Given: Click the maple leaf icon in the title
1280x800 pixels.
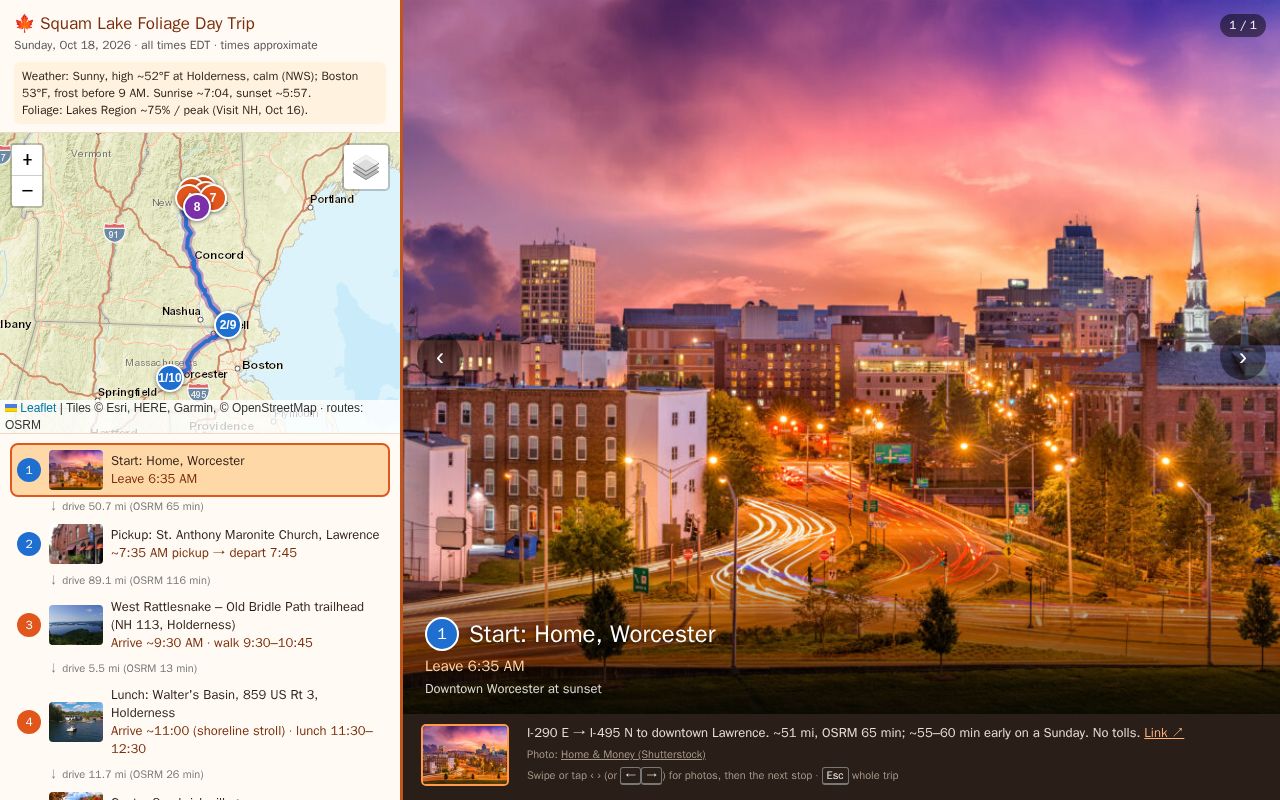Looking at the screenshot, I should click(x=24, y=23).
